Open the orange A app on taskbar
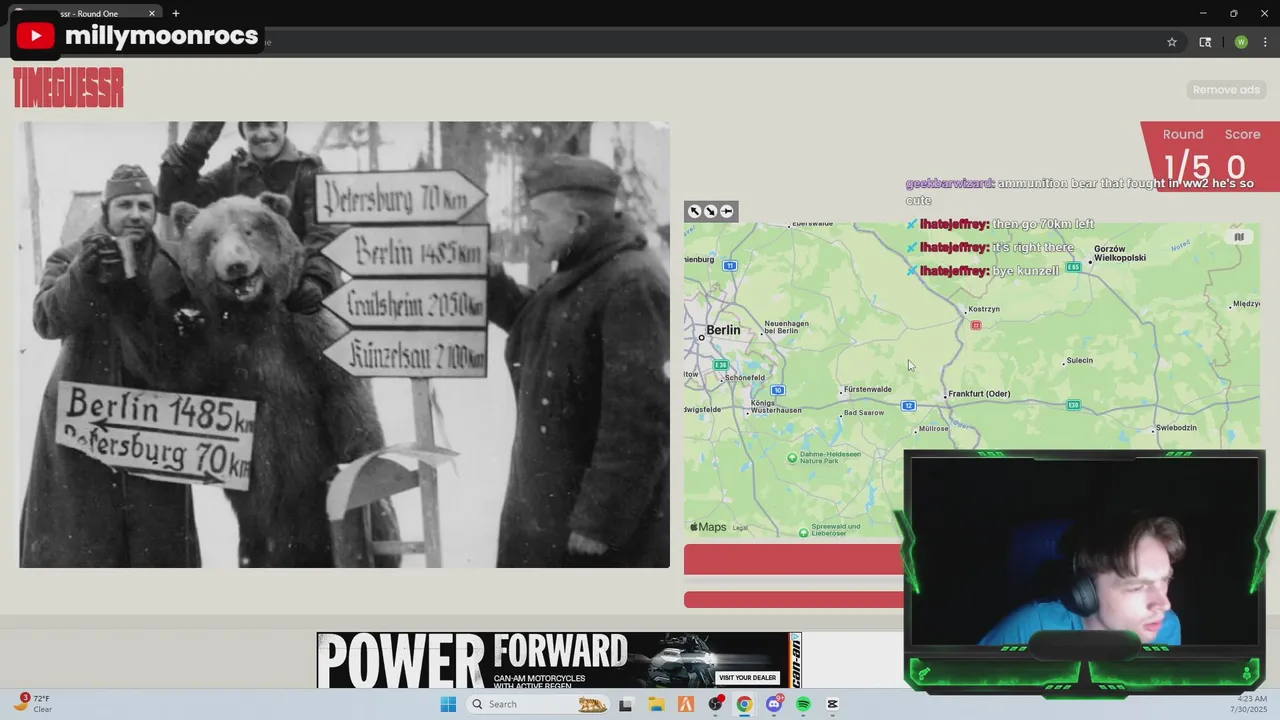1280x720 pixels. pos(686,704)
